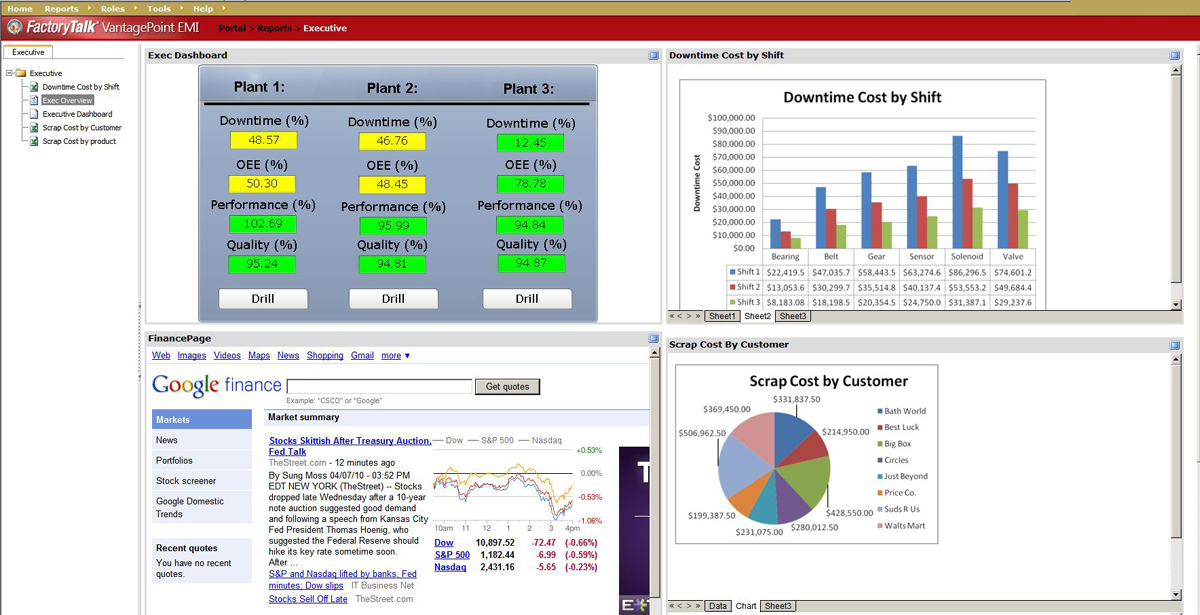Screen dimensions: 1200x615
Task: Click the Scrap Cost by product report icon
Action: click(x=34, y=141)
